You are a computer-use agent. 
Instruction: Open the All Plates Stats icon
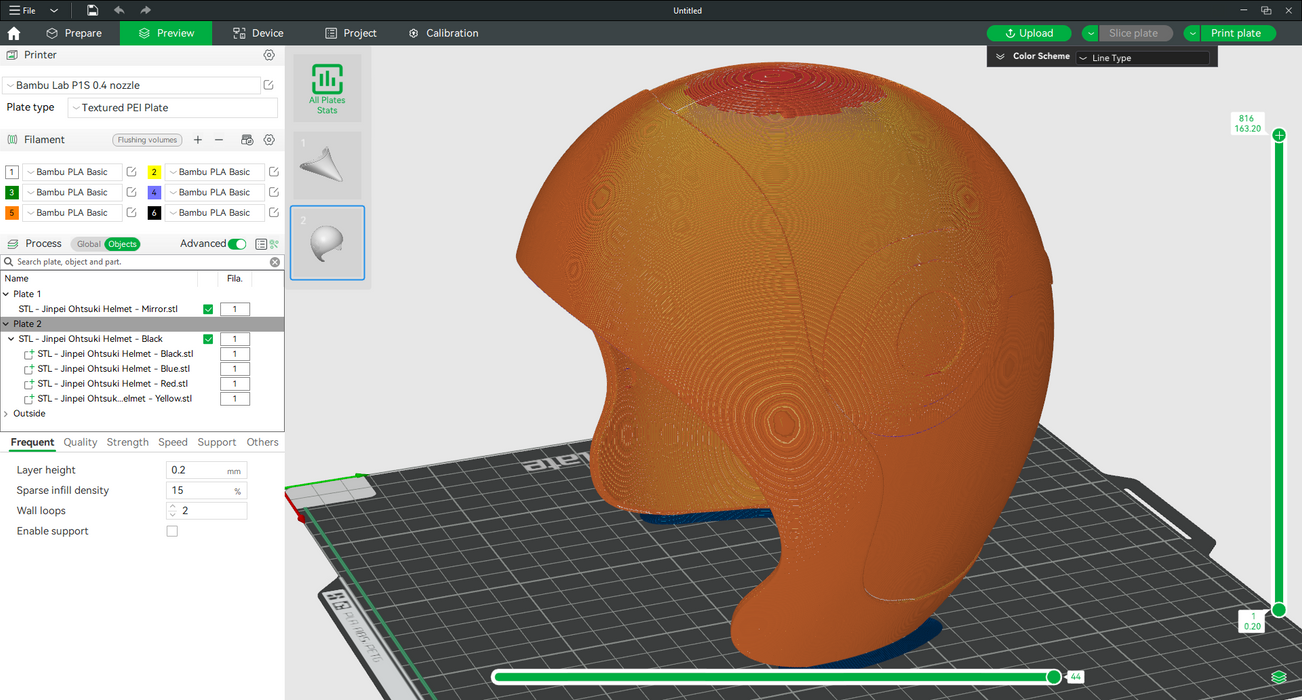click(x=327, y=88)
